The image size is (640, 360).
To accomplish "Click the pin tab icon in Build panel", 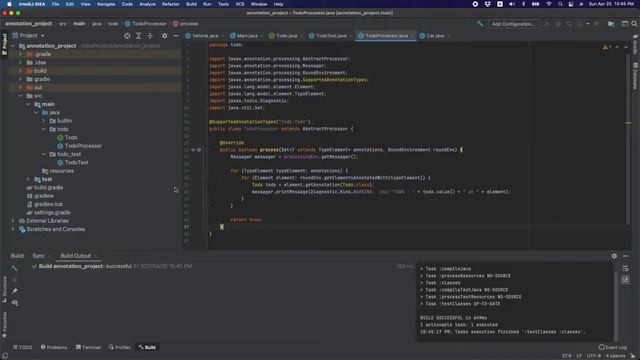I will tap(15, 291).
